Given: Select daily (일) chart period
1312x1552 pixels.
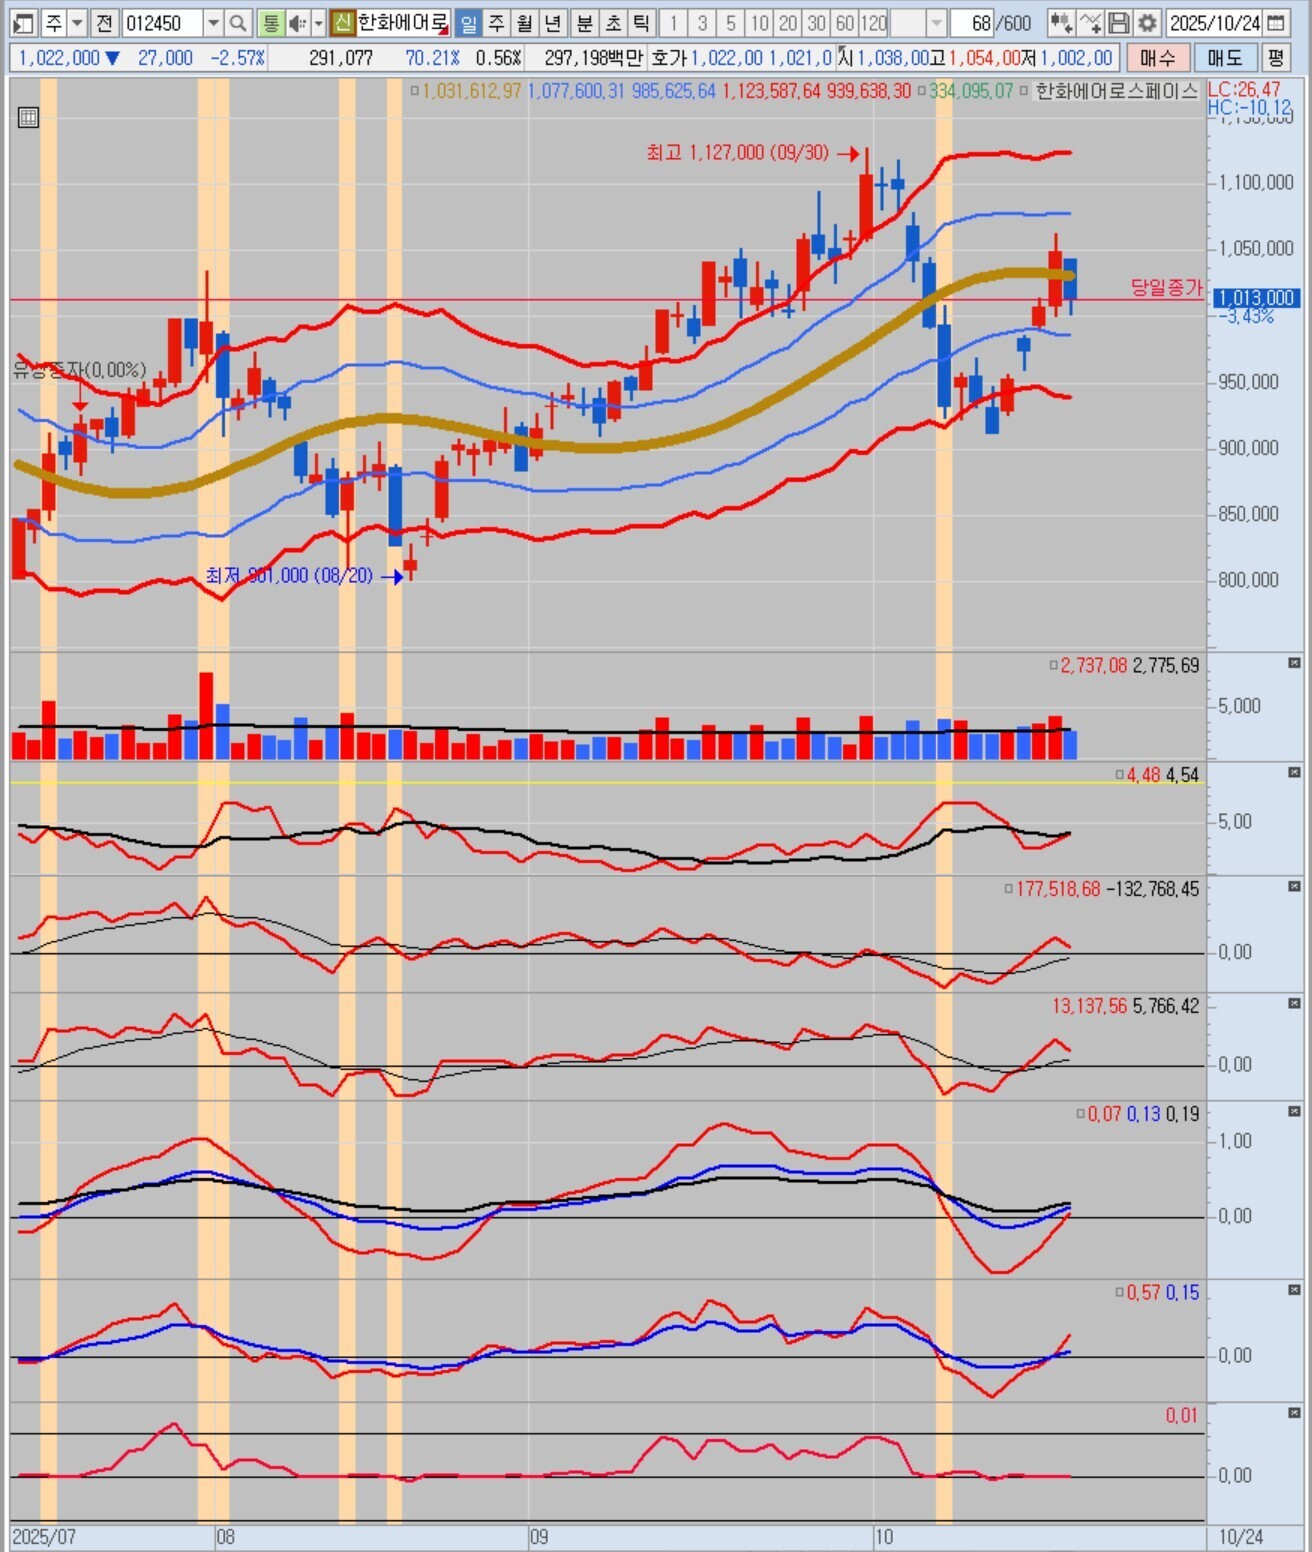Looking at the screenshot, I should (468, 23).
